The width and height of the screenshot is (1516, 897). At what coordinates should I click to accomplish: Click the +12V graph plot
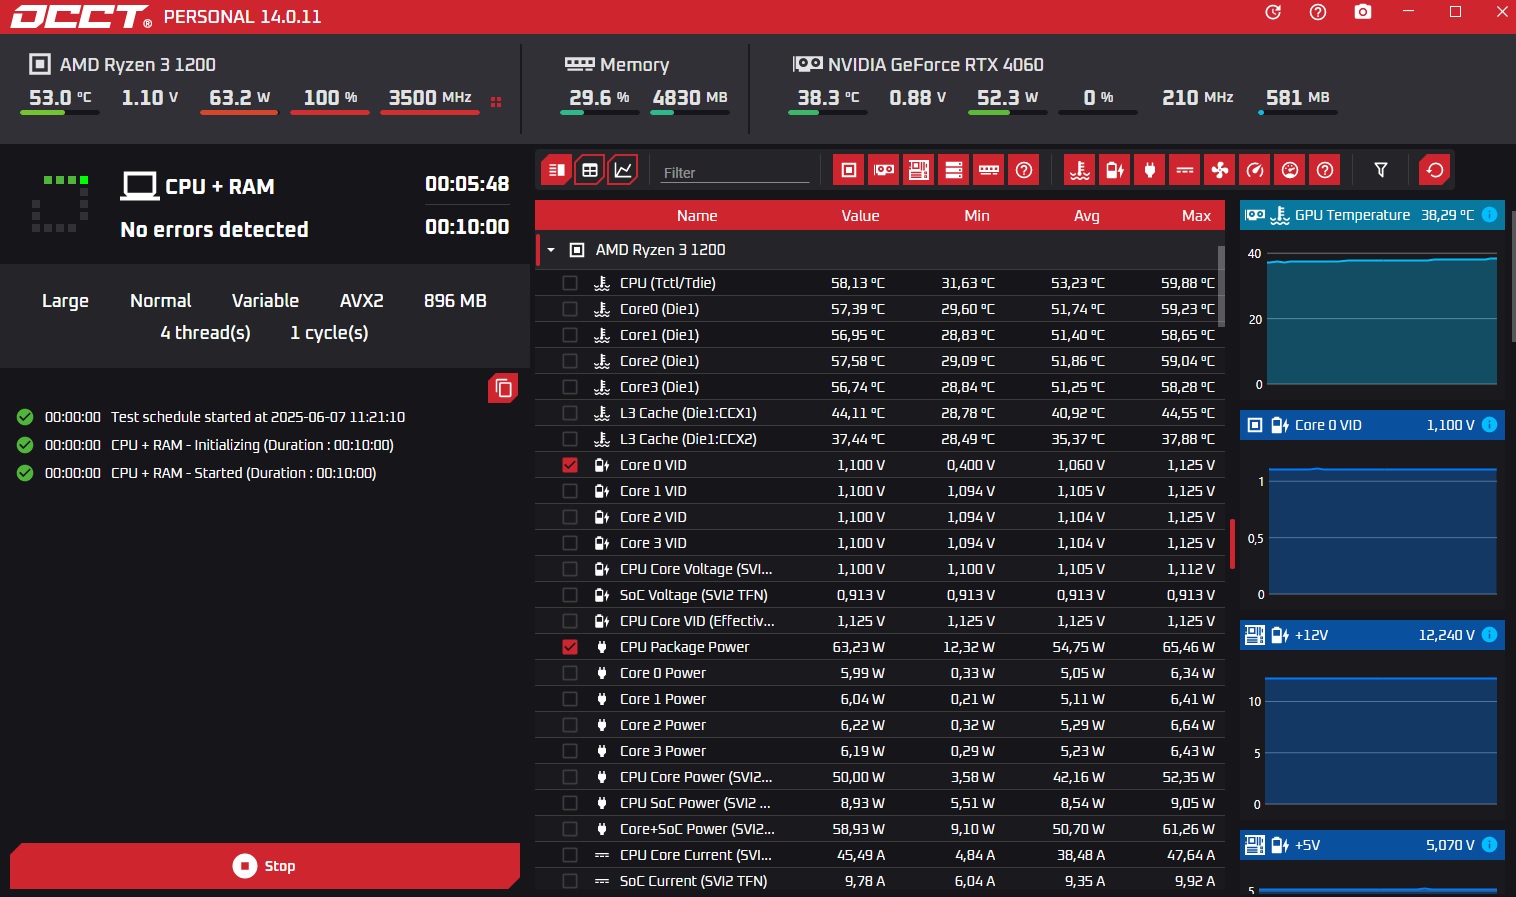tap(1382, 740)
